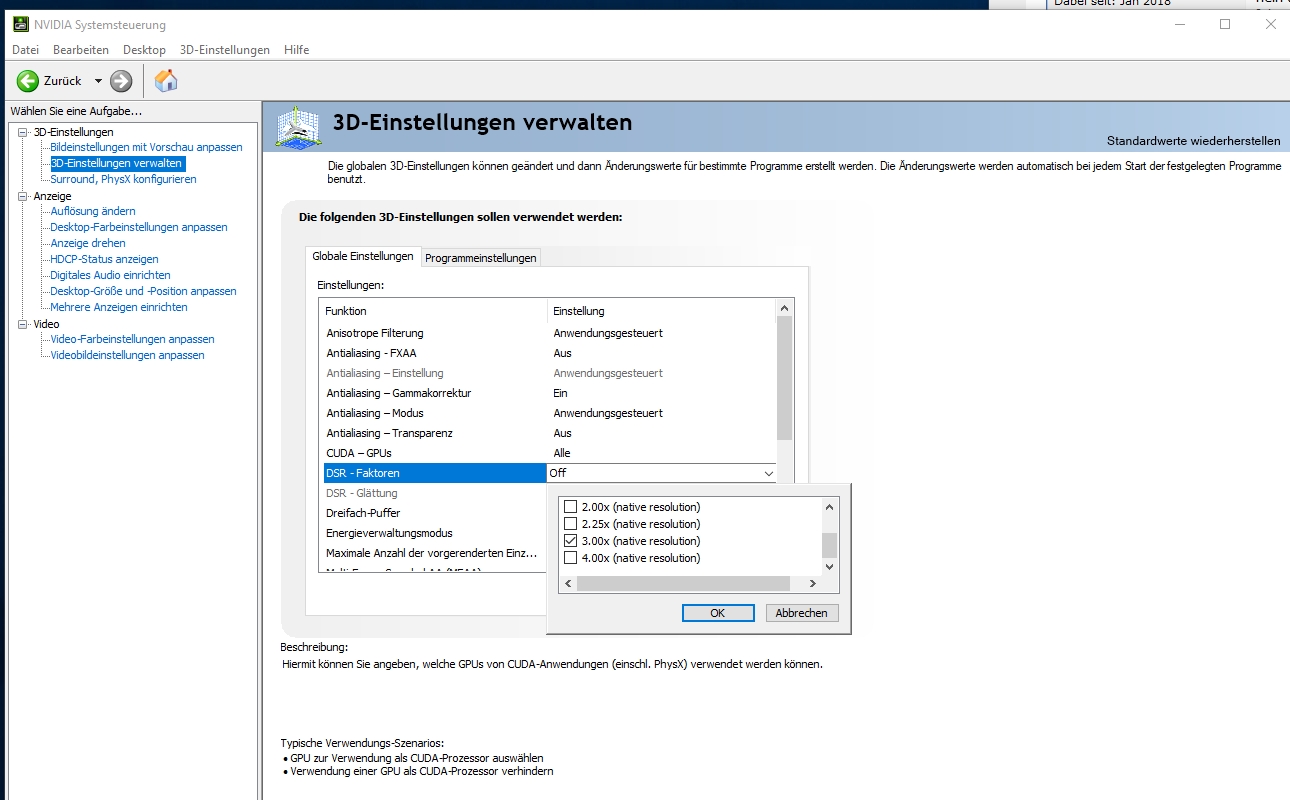The height and width of the screenshot is (800, 1290).
Task: Click the forward arrow icon in the toolbar
Action: pos(121,81)
